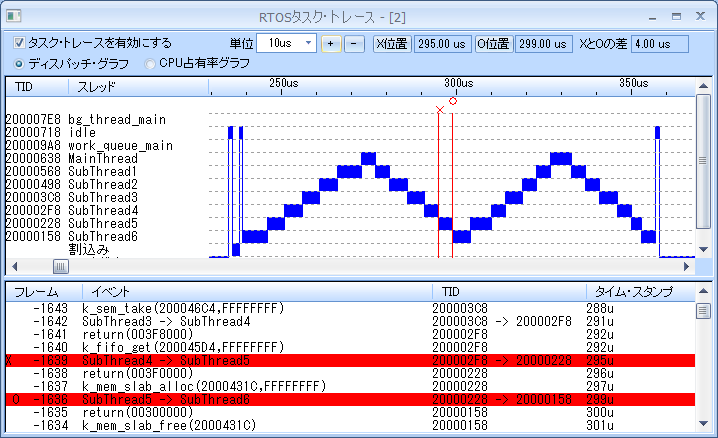Click graph horizontal scrollbar right arrow
This screenshot has width=718, height=438.
click(x=687, y=267)
